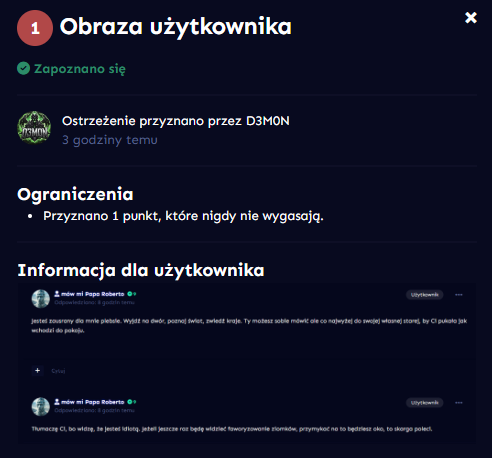Select the Przyznano 1 punkt restriction text

183,216
